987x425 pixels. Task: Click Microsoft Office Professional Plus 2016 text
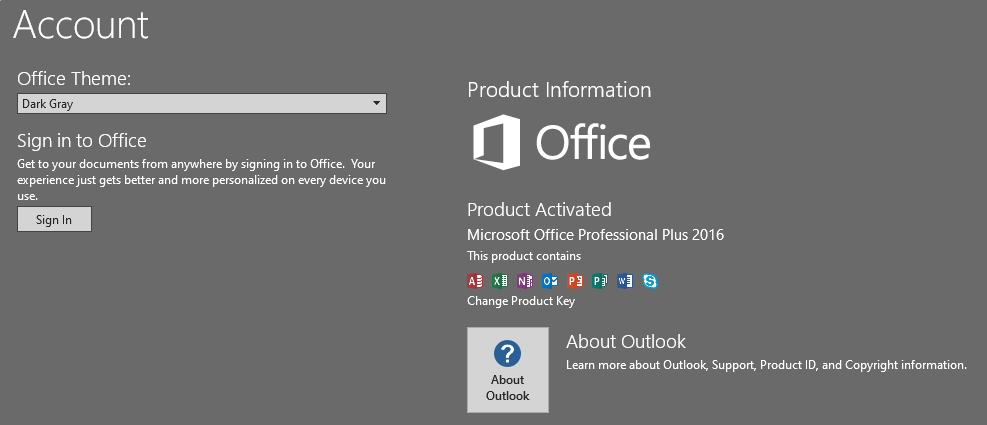click(x=595, y=235)
